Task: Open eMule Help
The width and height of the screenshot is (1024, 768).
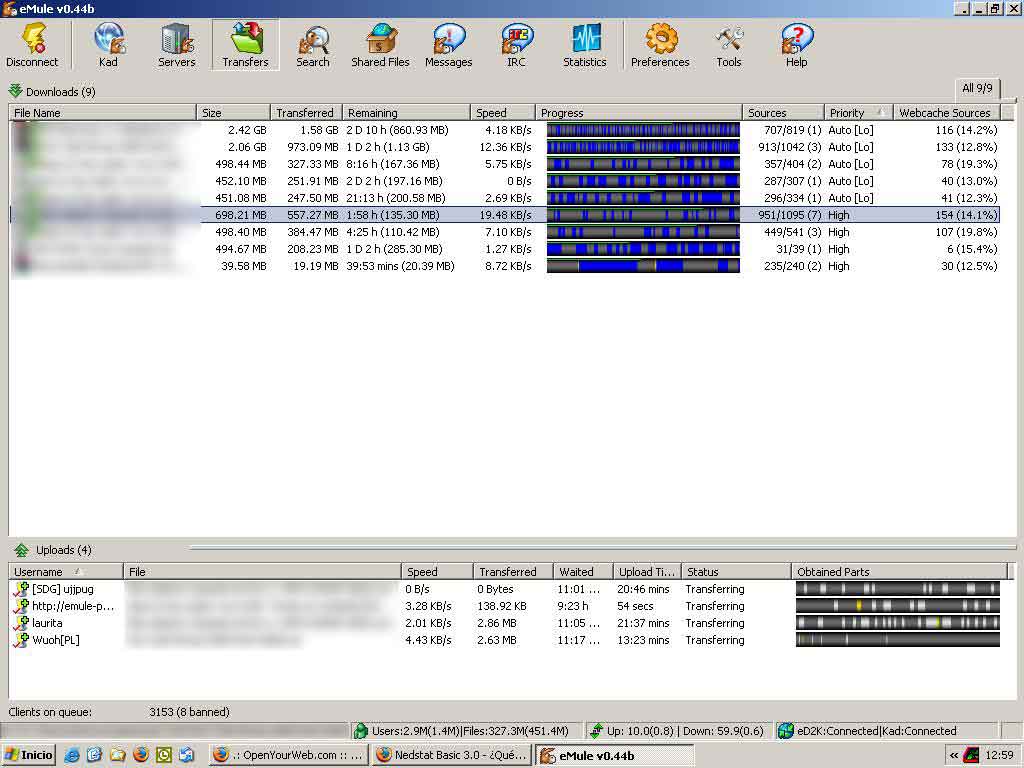Action: (797, 44)
